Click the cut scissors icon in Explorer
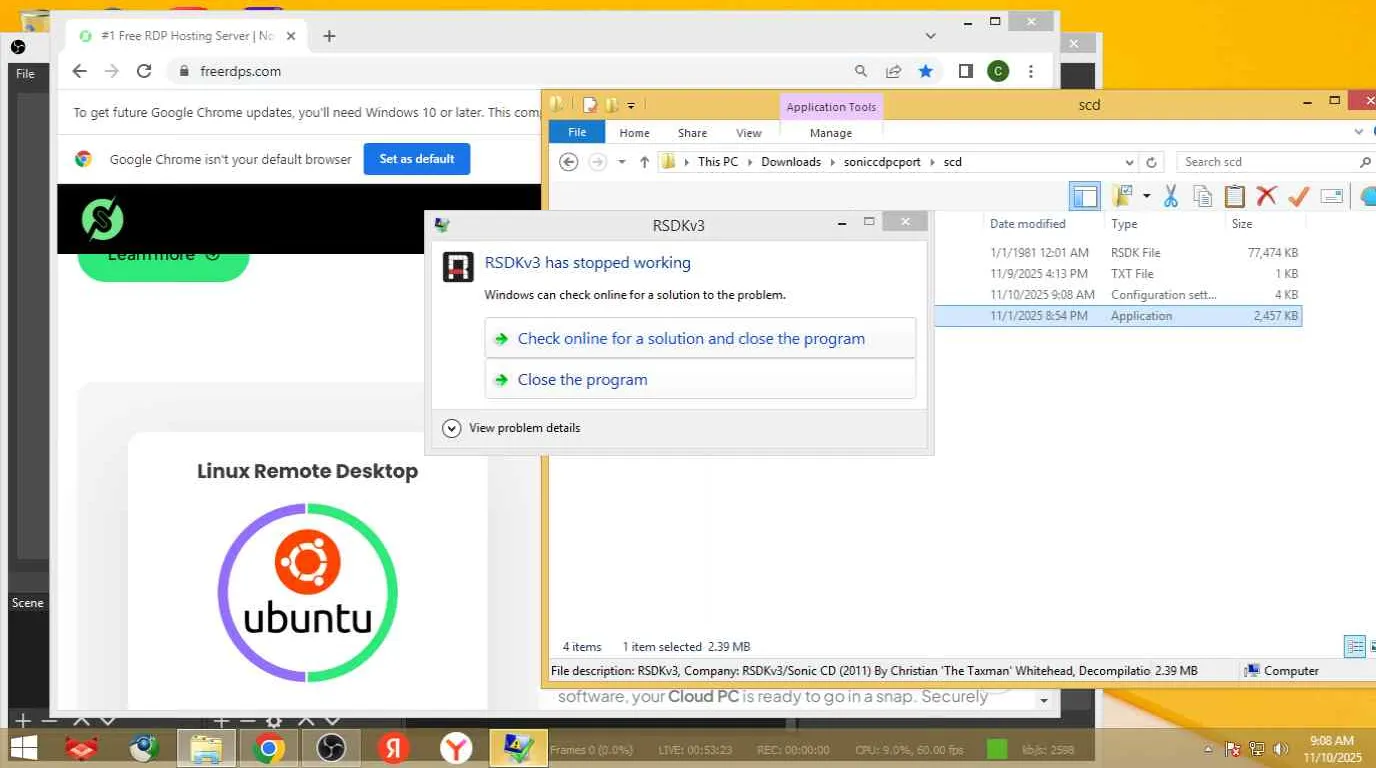The height and width of the screenshot is (768, 1376). coord(1170,196)
